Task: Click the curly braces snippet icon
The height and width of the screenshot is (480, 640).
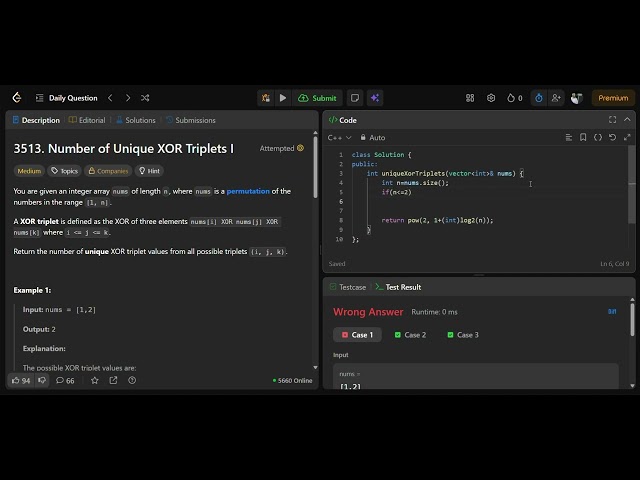Action: point(598,138)
